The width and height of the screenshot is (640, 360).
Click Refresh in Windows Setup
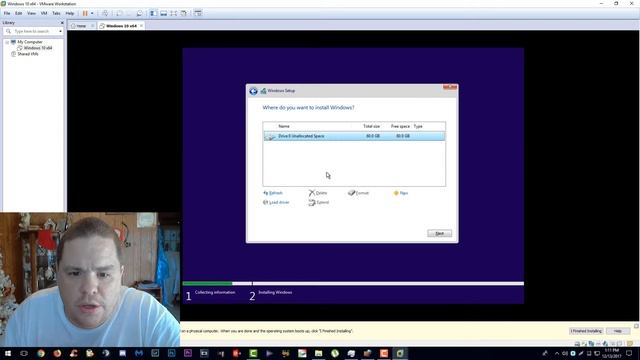click(273, 193)
